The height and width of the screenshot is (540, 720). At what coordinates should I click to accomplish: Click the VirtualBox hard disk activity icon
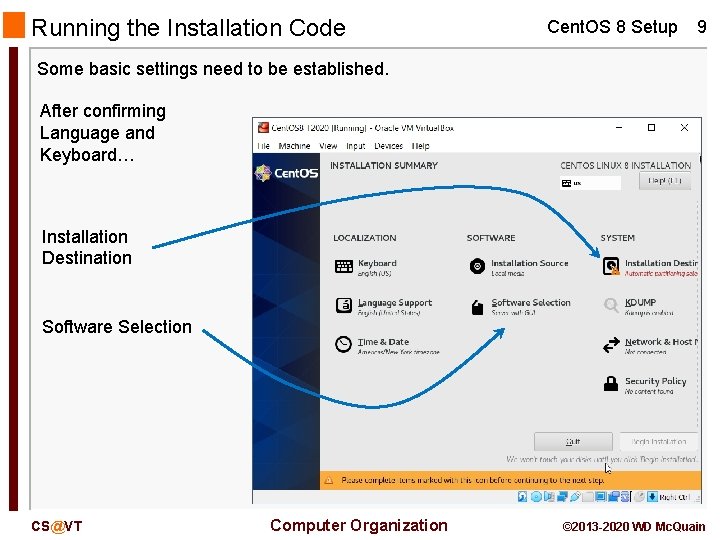(x=523, y=496)
